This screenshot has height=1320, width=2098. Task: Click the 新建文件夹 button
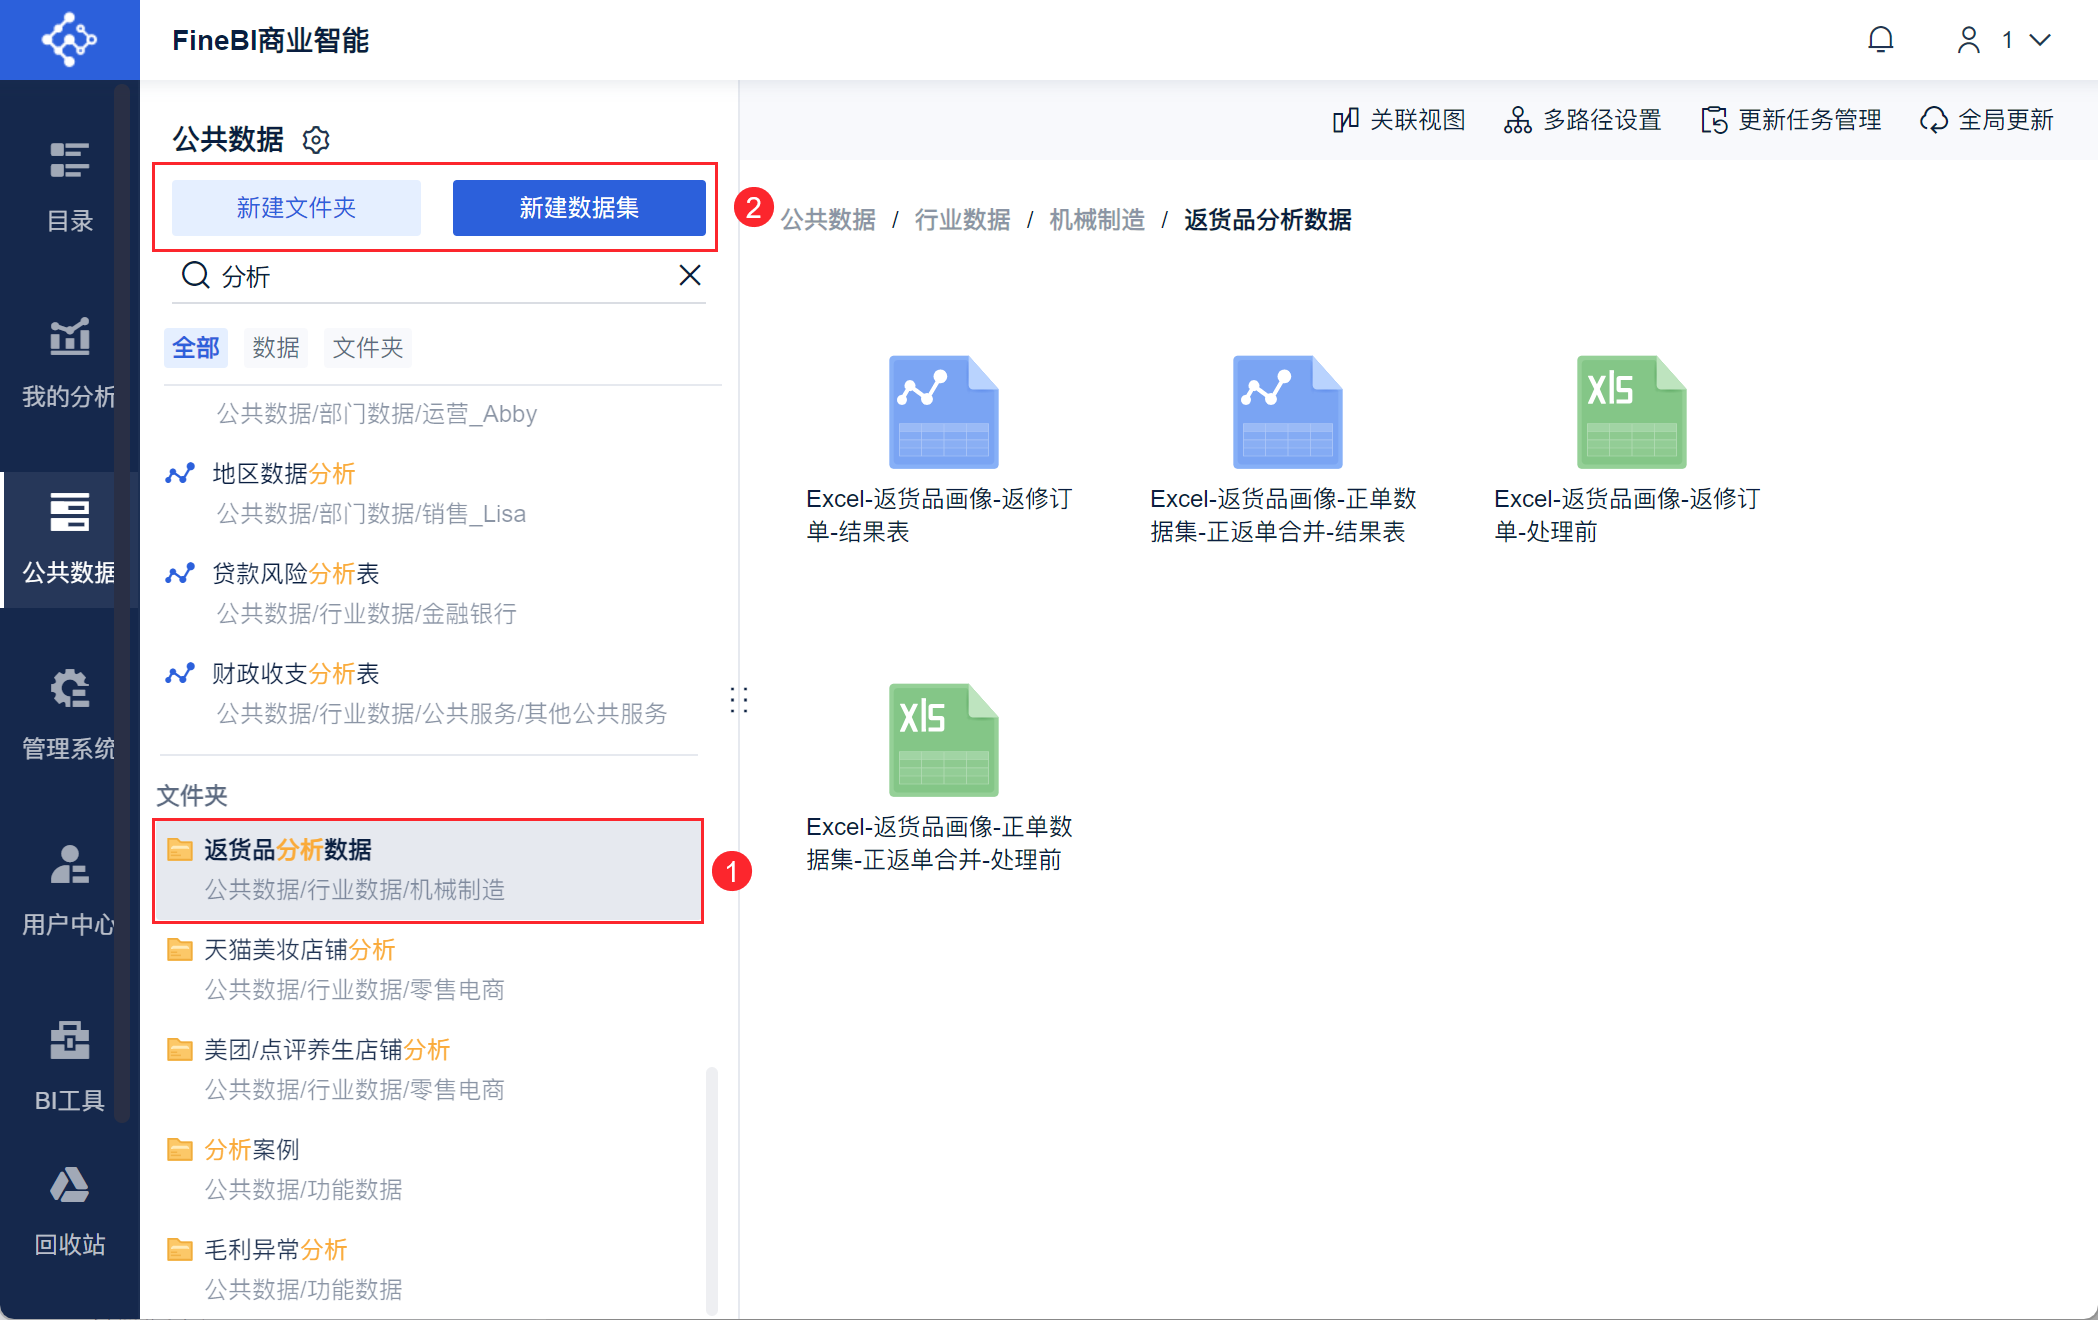click(296, 208)
